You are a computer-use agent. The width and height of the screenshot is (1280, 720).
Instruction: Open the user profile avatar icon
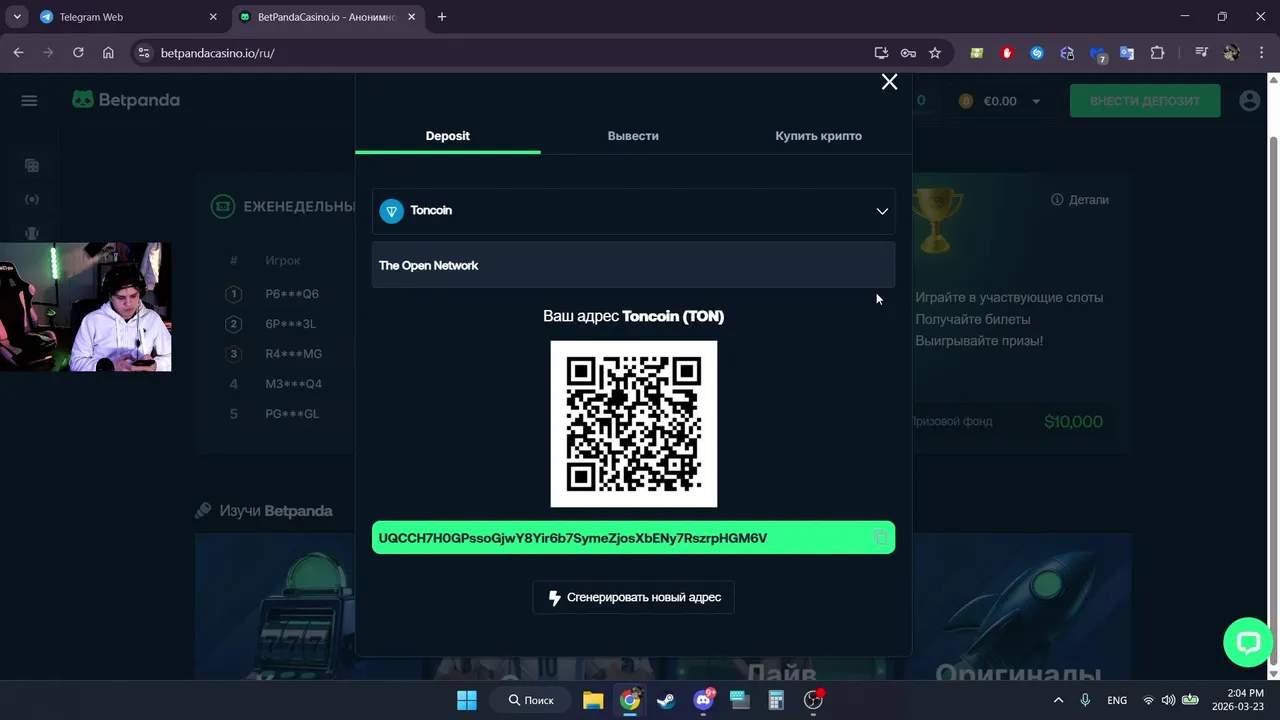[x=1249, y=101]
